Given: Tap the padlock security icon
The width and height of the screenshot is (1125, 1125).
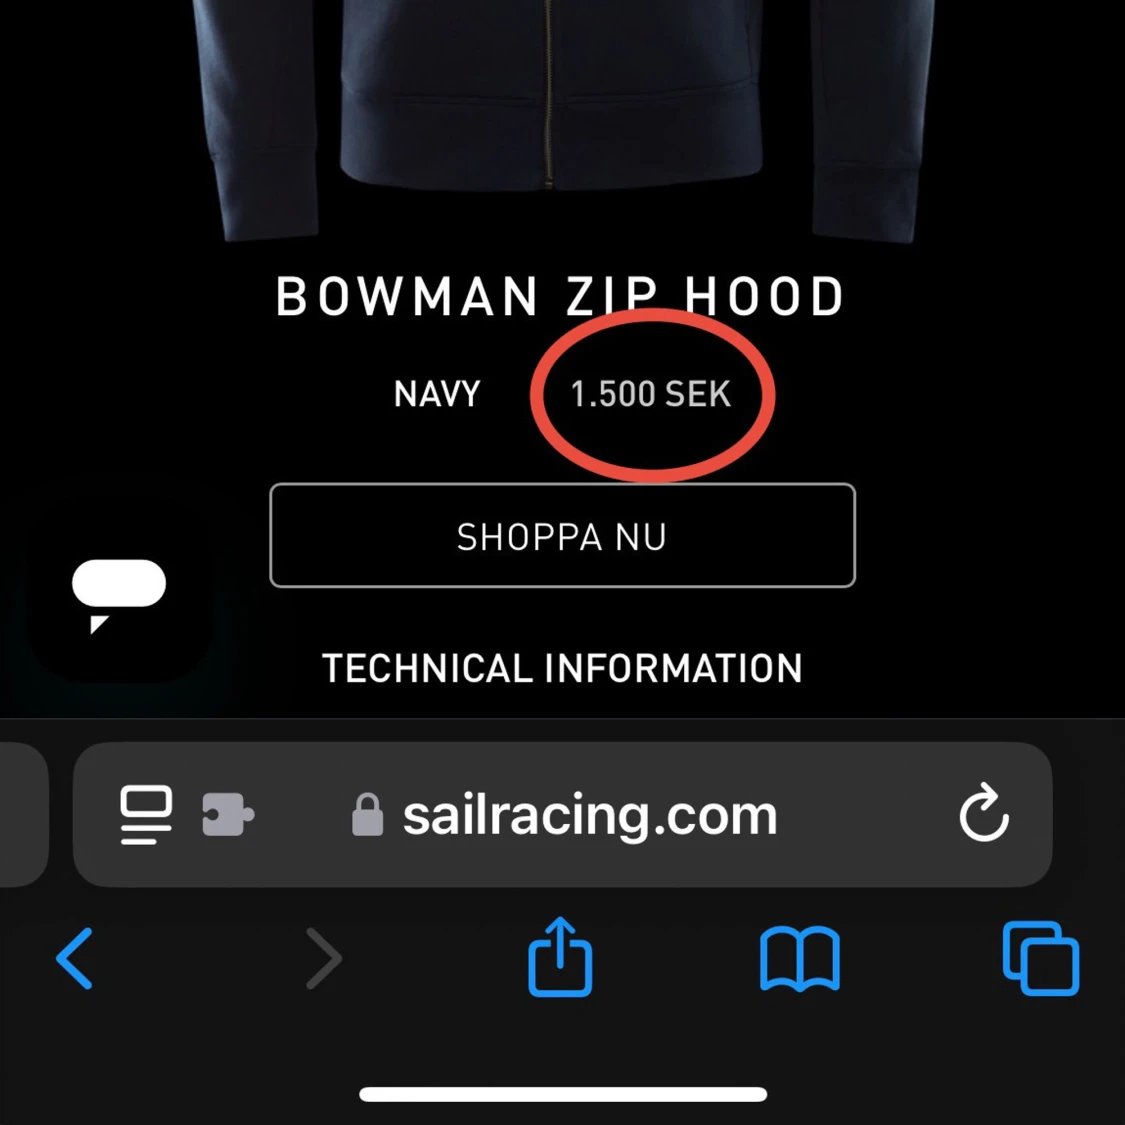Looking at the screenshot, I should (x=367, y=814).
